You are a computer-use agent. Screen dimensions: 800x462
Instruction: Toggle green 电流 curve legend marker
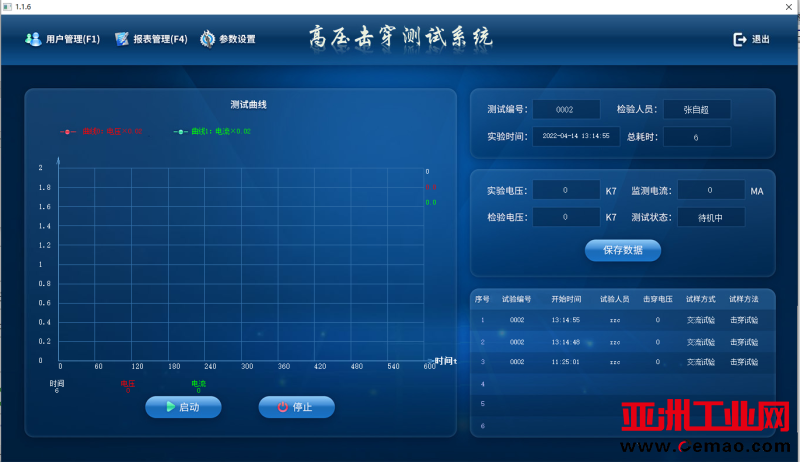180,131
